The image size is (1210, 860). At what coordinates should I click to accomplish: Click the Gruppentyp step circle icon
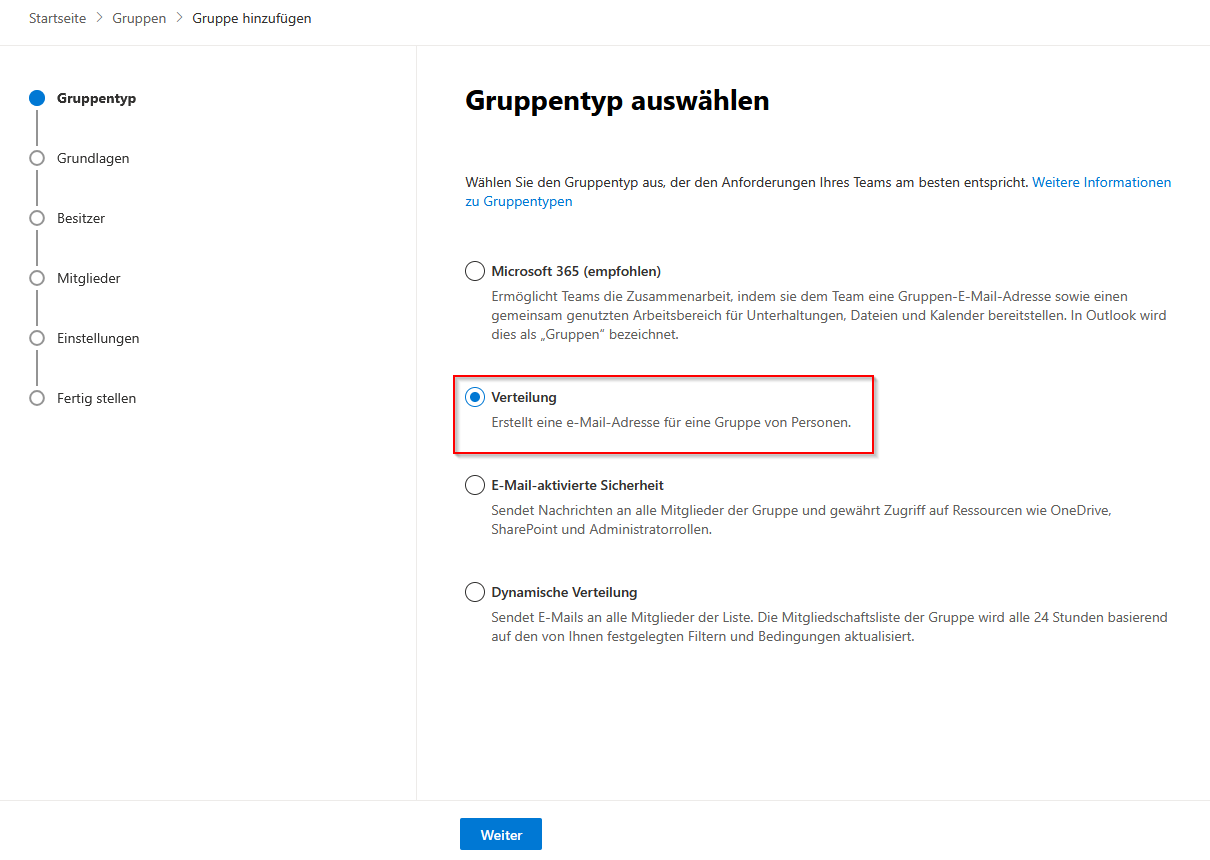click(37, 98)
